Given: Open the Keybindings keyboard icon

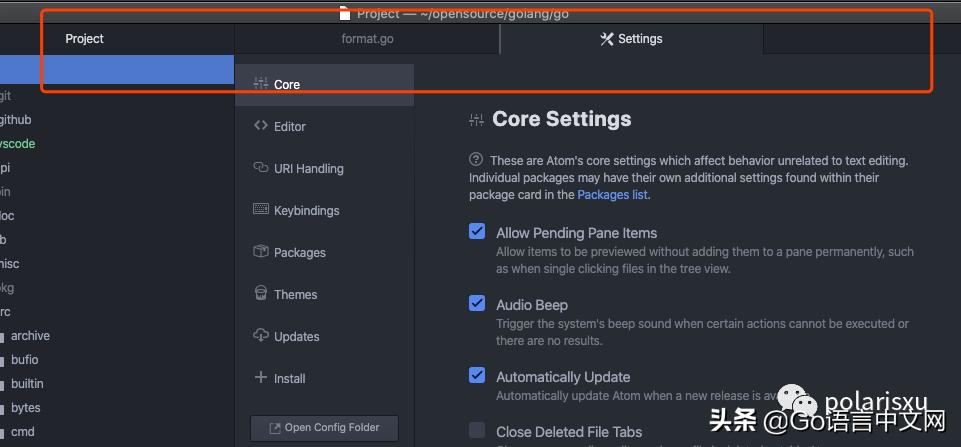Looking at the screenshot, I should point(261,210).
